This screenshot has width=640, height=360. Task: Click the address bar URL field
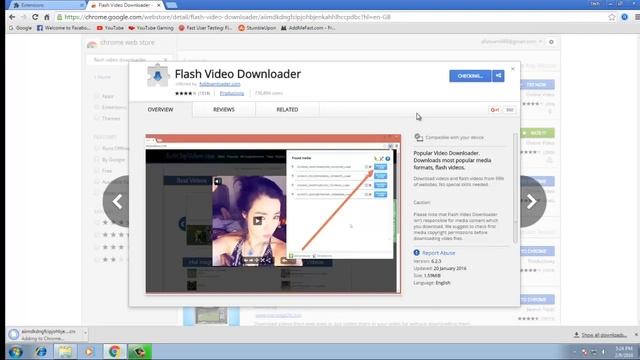tap(331, 17)
